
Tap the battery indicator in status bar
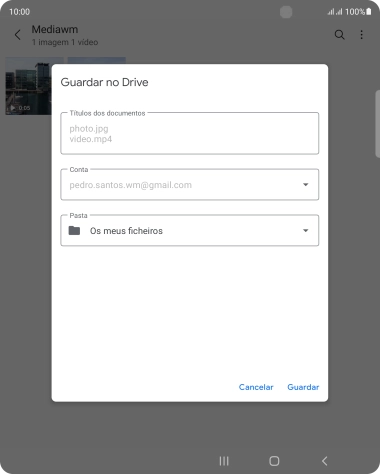coord(369,12)
